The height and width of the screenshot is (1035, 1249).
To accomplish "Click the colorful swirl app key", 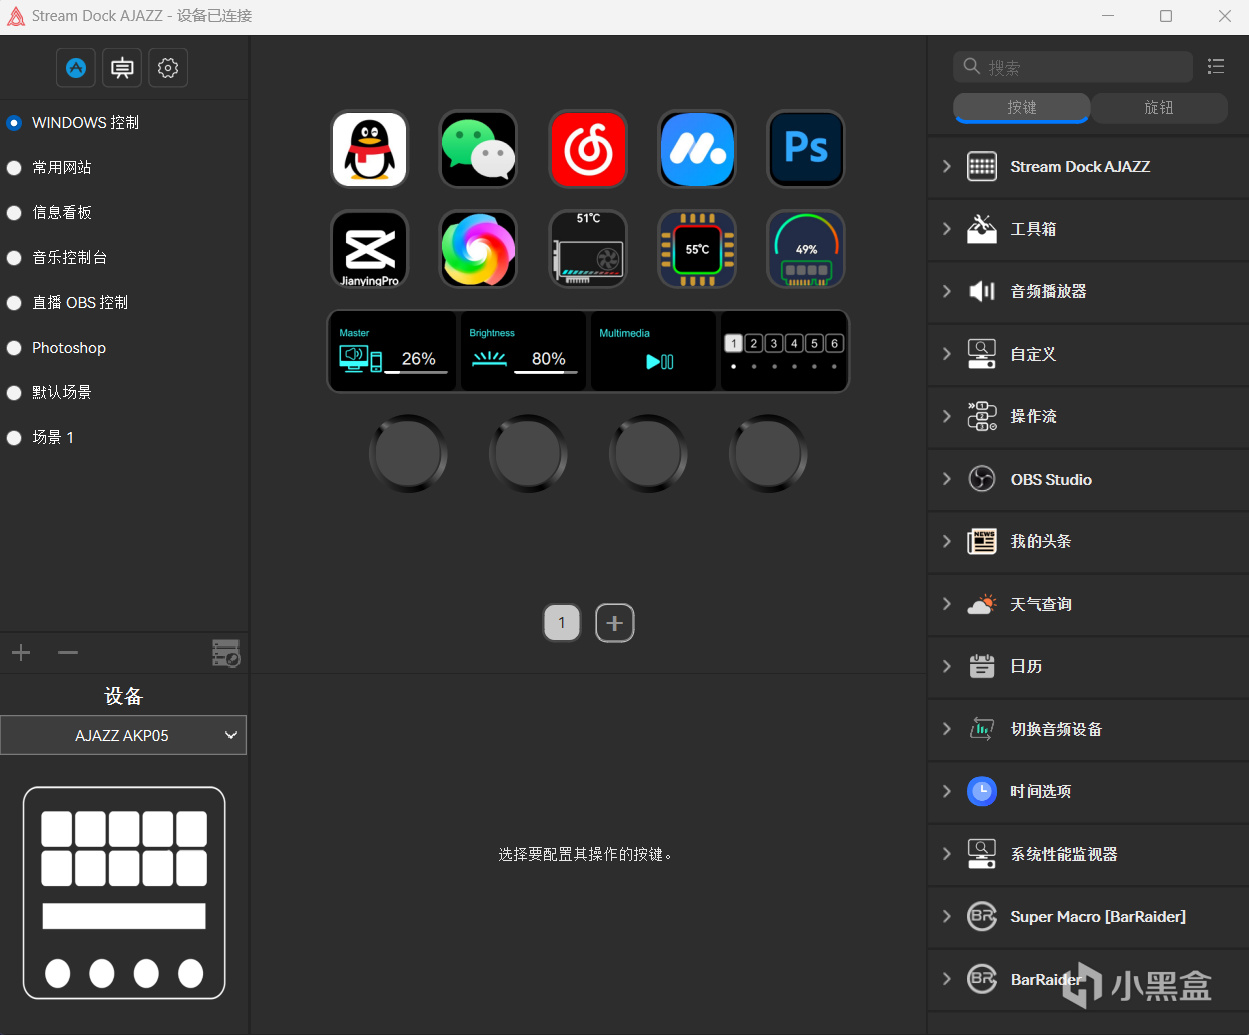I will point(479,249).
